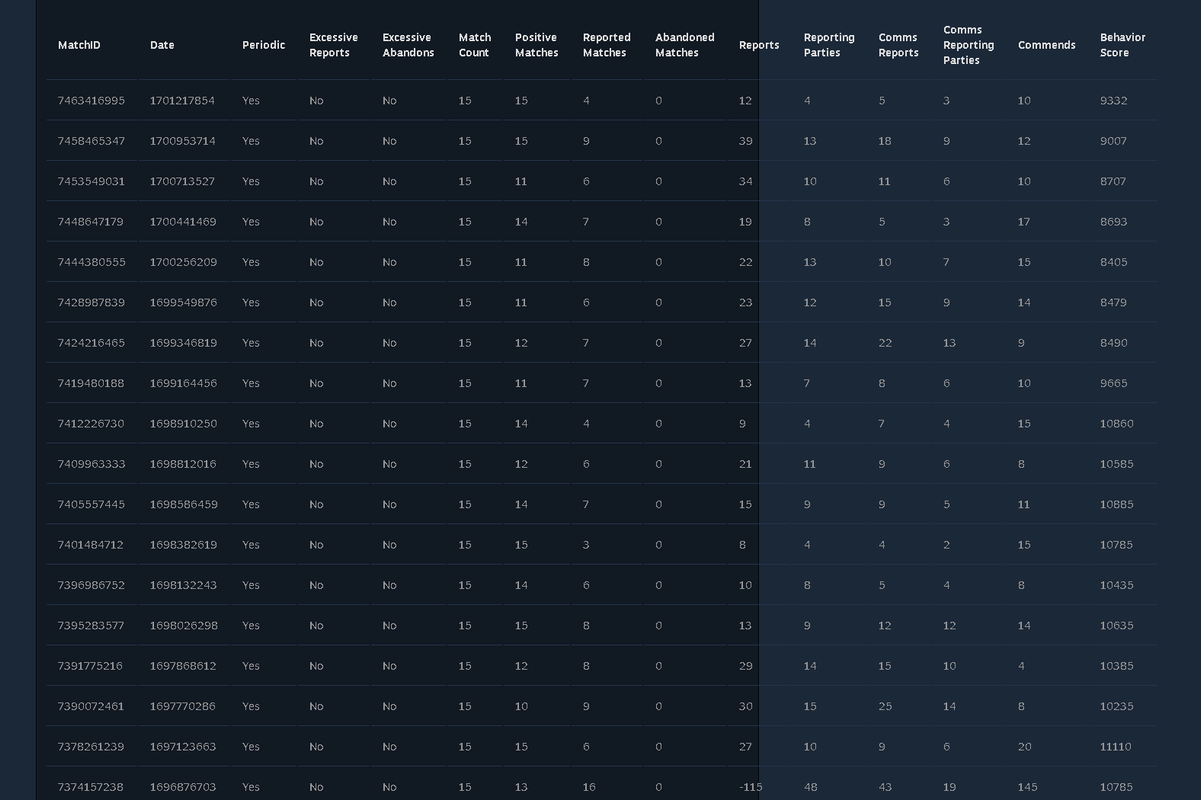Click the Excessive Reports column header
1201x800 pixels.
(333, 45)
